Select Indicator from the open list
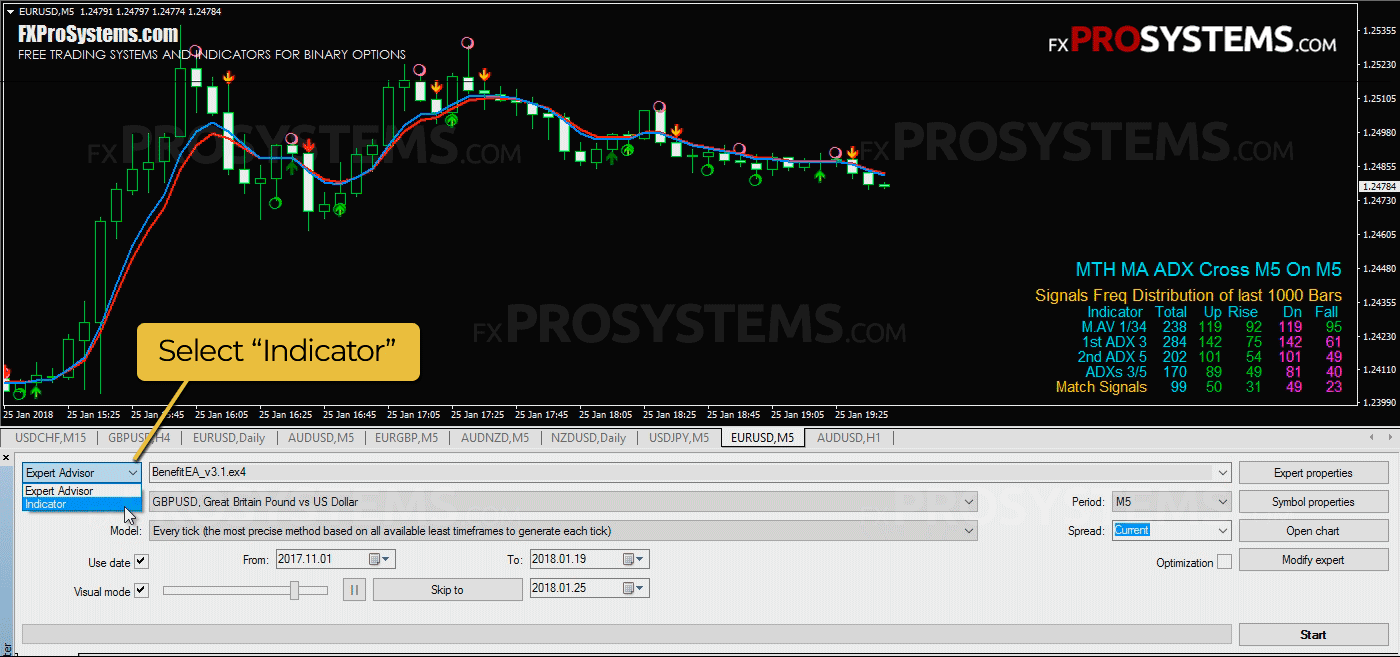Image resolution: width=1400 pixels, height=657 pixels. (82, 504)
